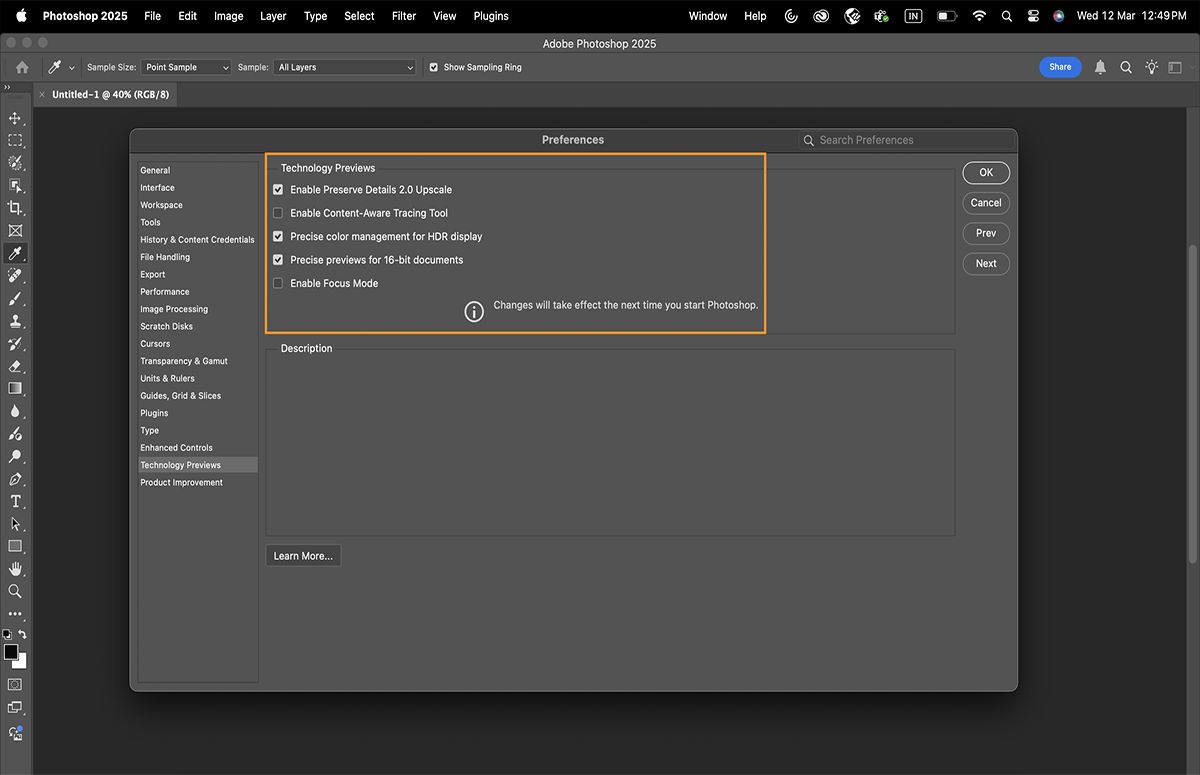Select Scratch Disks in preferences list
Viewport: 1200px width, 775px height.
pyautogui.click(x=167, y=327)
